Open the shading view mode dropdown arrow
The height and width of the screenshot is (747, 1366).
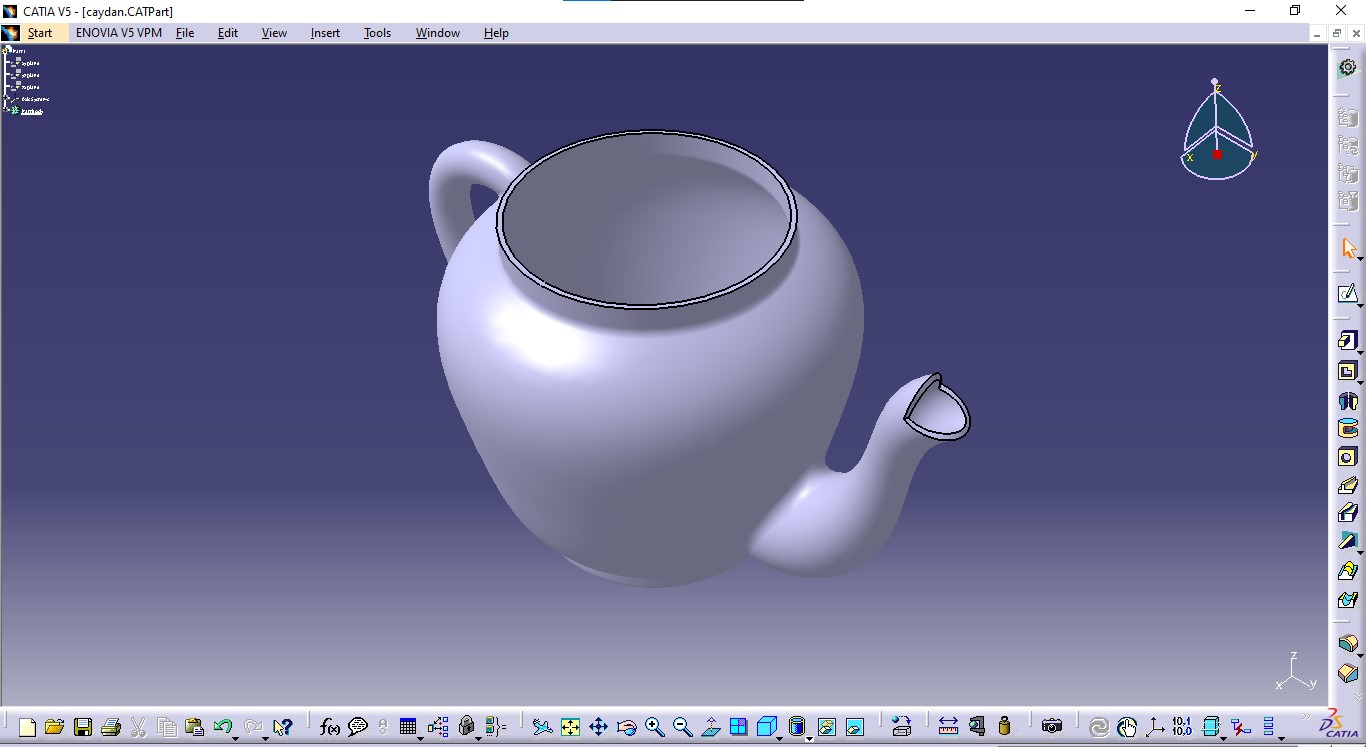pyautogui.click(x=809, y=737)
